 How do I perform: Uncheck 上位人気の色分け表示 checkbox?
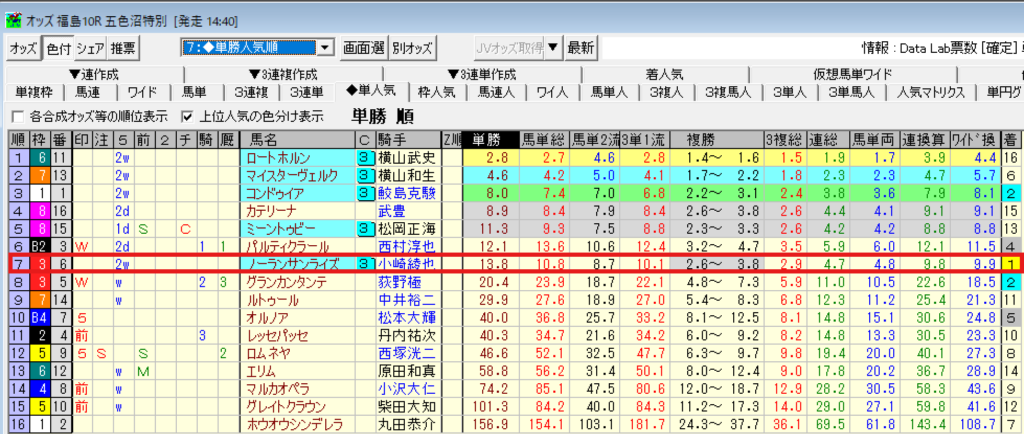[x=186, y=116]
